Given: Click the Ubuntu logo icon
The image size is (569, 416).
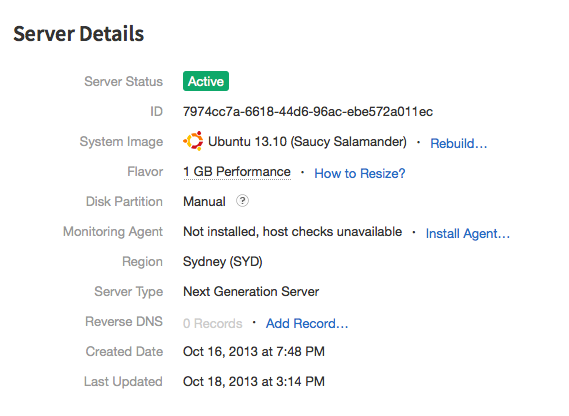Looking at the screenshot, I should point(193,141).
